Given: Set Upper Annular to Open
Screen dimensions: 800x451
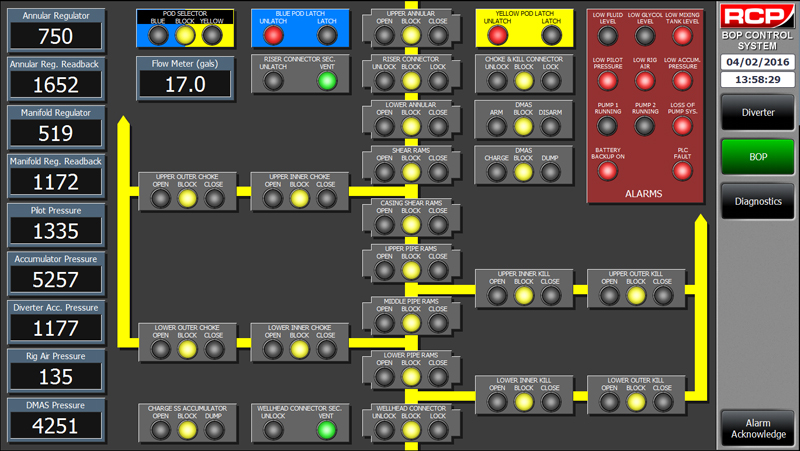Looking at the screenshot, I should (384, 36).
